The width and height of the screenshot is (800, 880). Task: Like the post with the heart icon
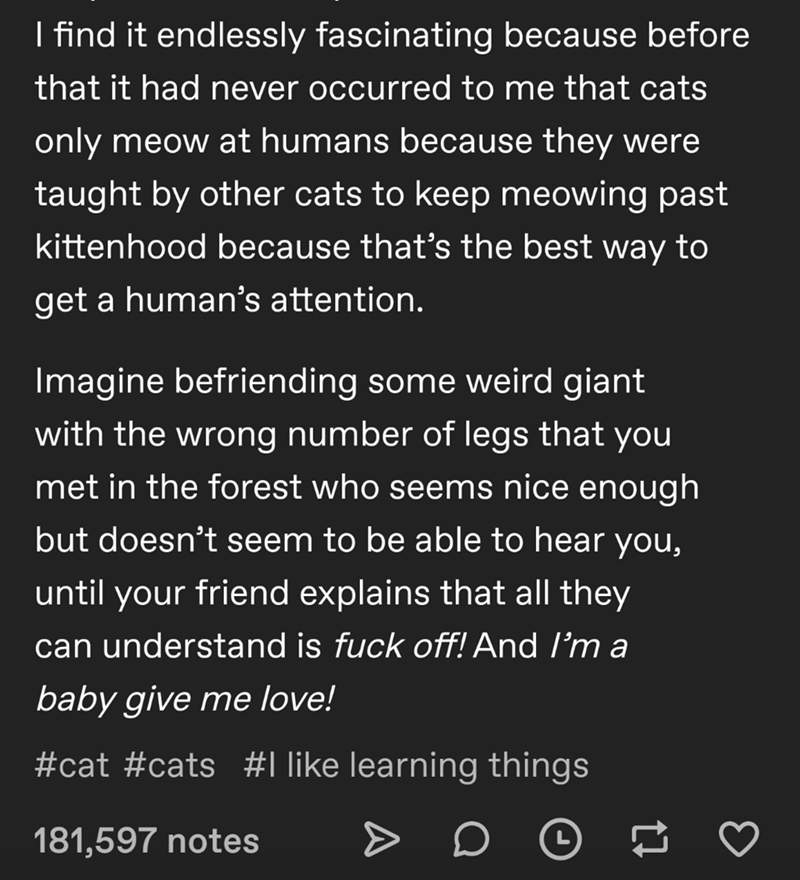click(x=739, y=840)
